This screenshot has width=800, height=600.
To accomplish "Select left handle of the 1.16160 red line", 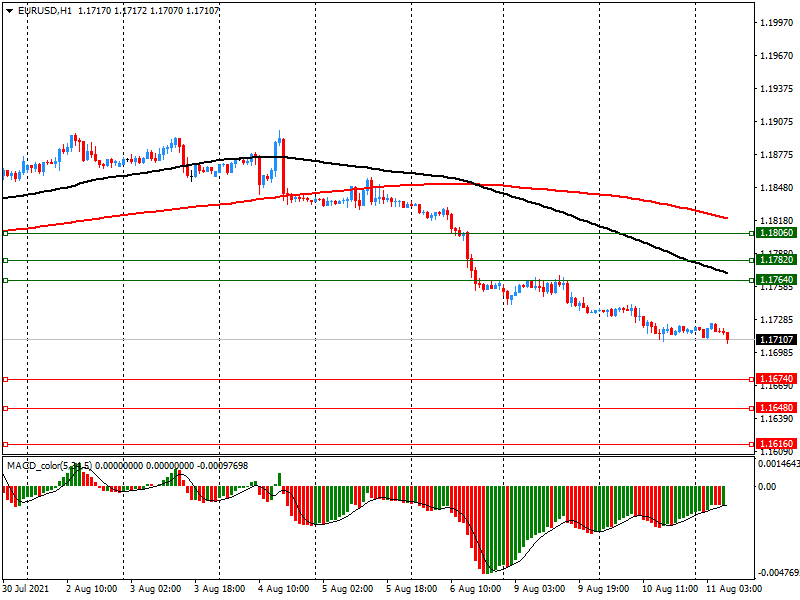I will coord(6,445).
